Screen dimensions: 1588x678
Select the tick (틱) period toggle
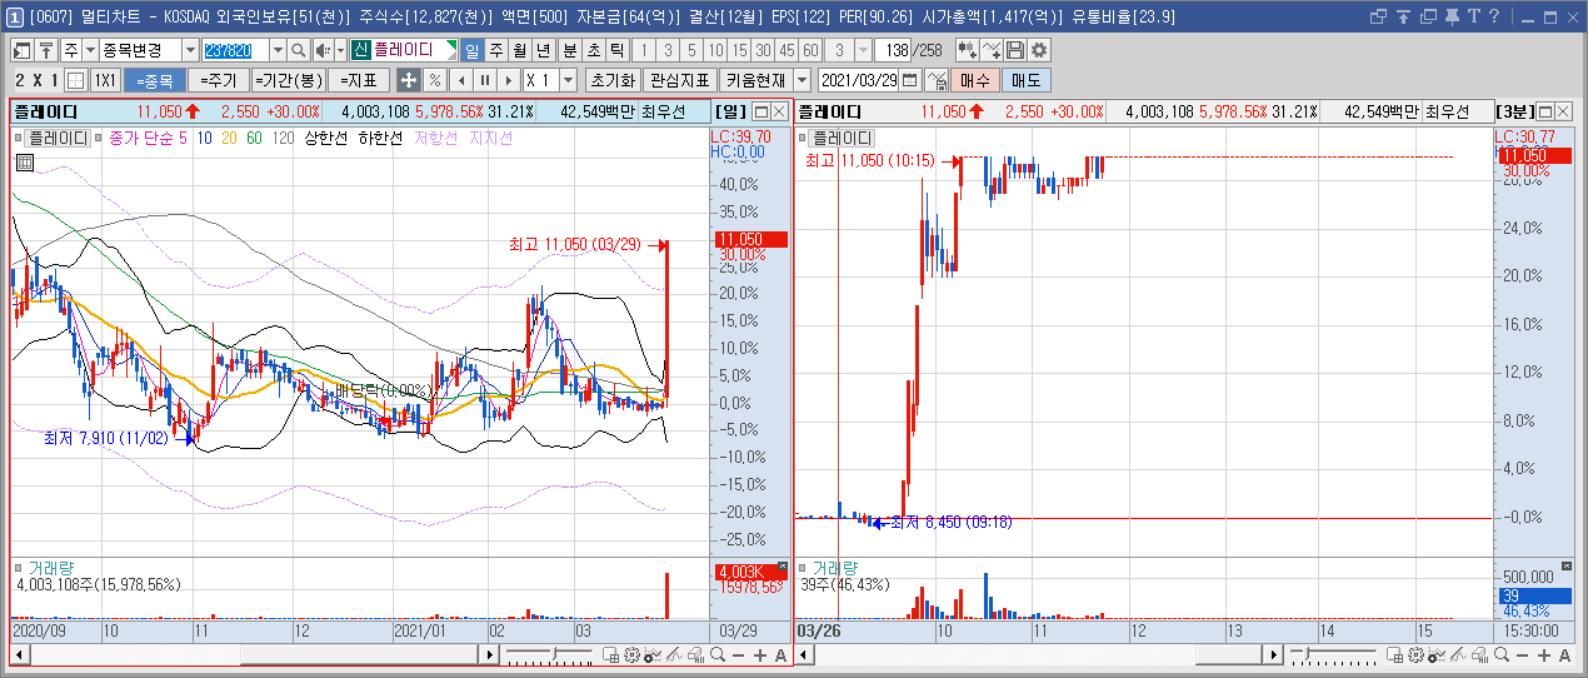pos(618,50)
